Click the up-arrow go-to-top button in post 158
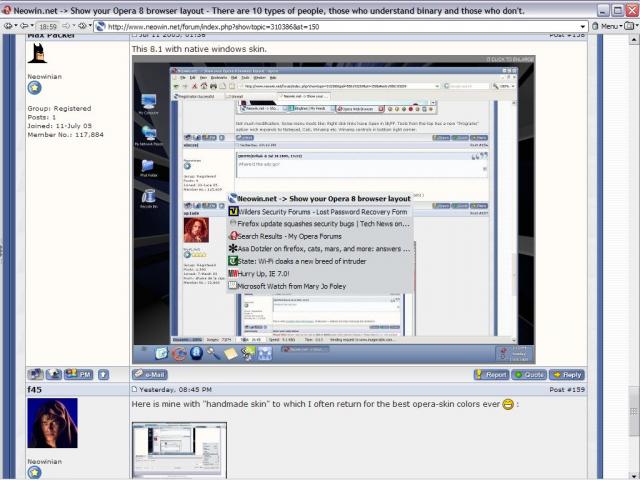 (x=103, y=374)
